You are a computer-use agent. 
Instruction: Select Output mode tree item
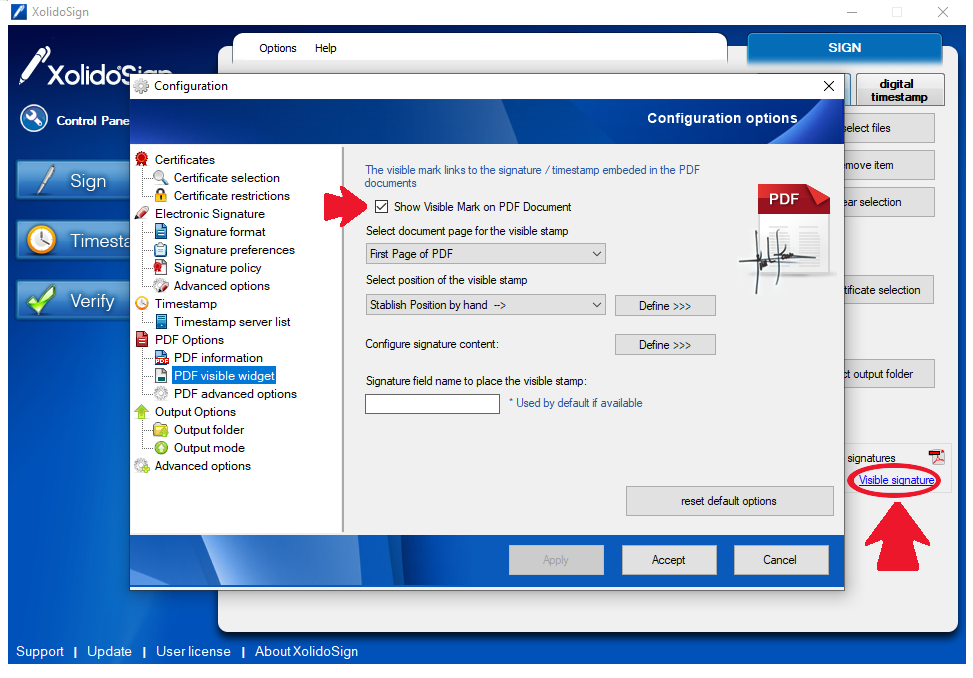click(x=209, y=447)
